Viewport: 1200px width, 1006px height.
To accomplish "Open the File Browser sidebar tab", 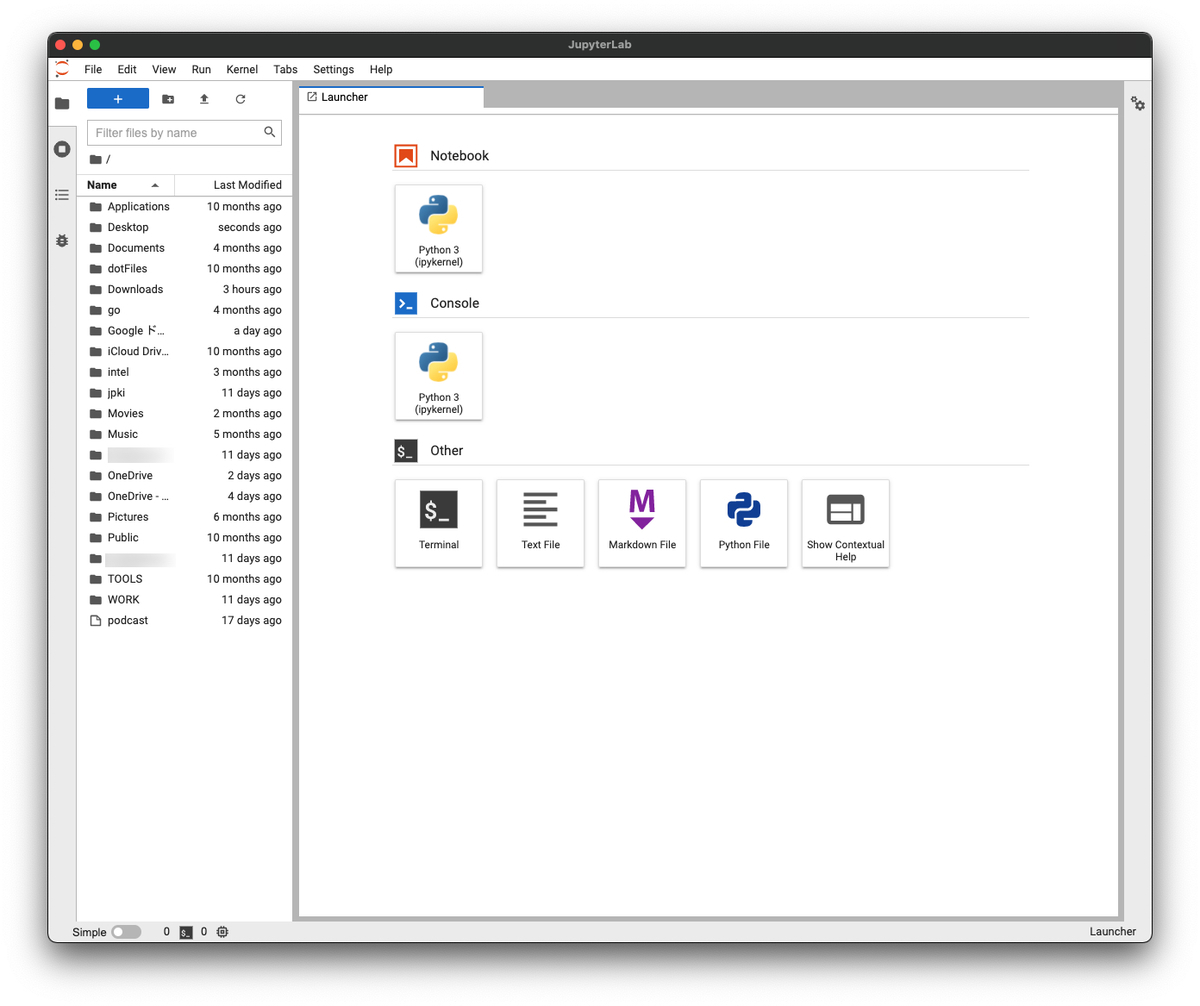I will [x=62, y=103].
